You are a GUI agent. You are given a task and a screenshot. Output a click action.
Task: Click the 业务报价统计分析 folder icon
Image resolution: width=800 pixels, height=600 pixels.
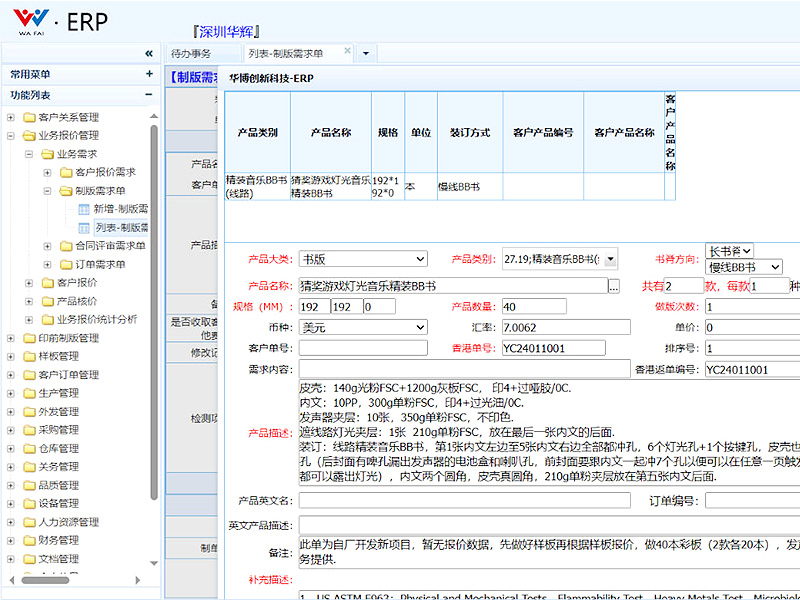pyautogui.click(x=47, y=319)
